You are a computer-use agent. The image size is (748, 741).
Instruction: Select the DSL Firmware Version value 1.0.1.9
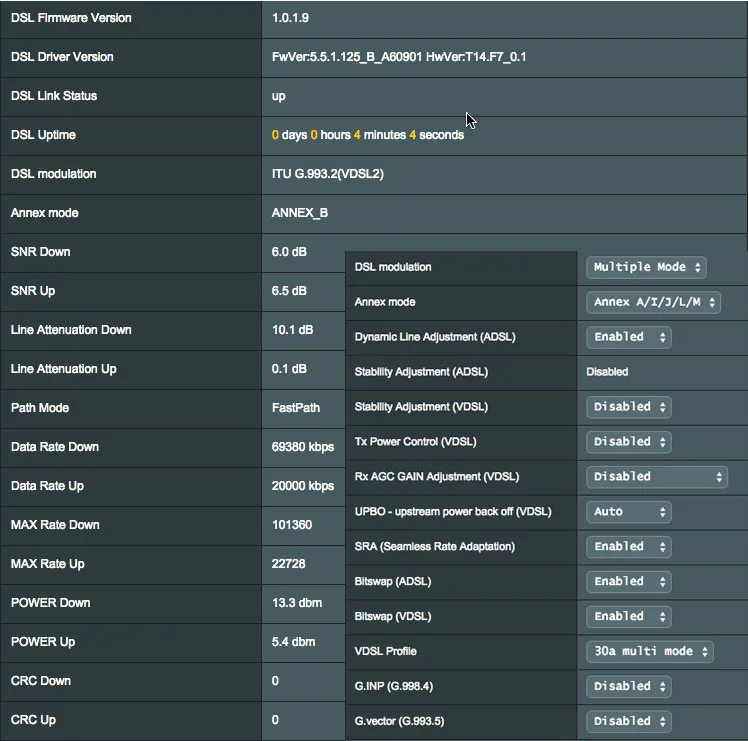coord(290,18)
